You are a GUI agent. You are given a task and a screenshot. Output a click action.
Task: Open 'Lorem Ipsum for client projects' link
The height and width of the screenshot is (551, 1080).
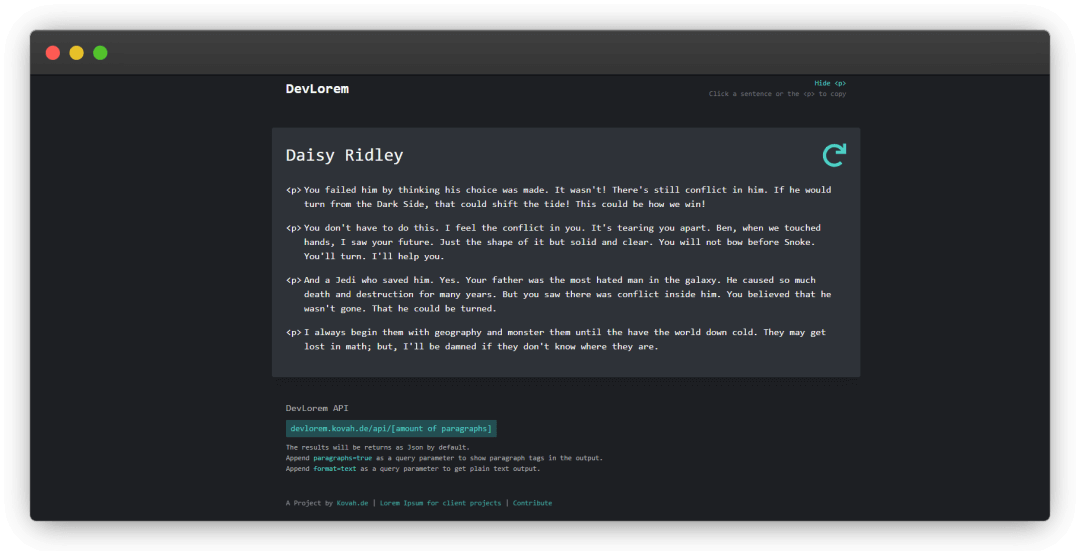click(440, 503)
